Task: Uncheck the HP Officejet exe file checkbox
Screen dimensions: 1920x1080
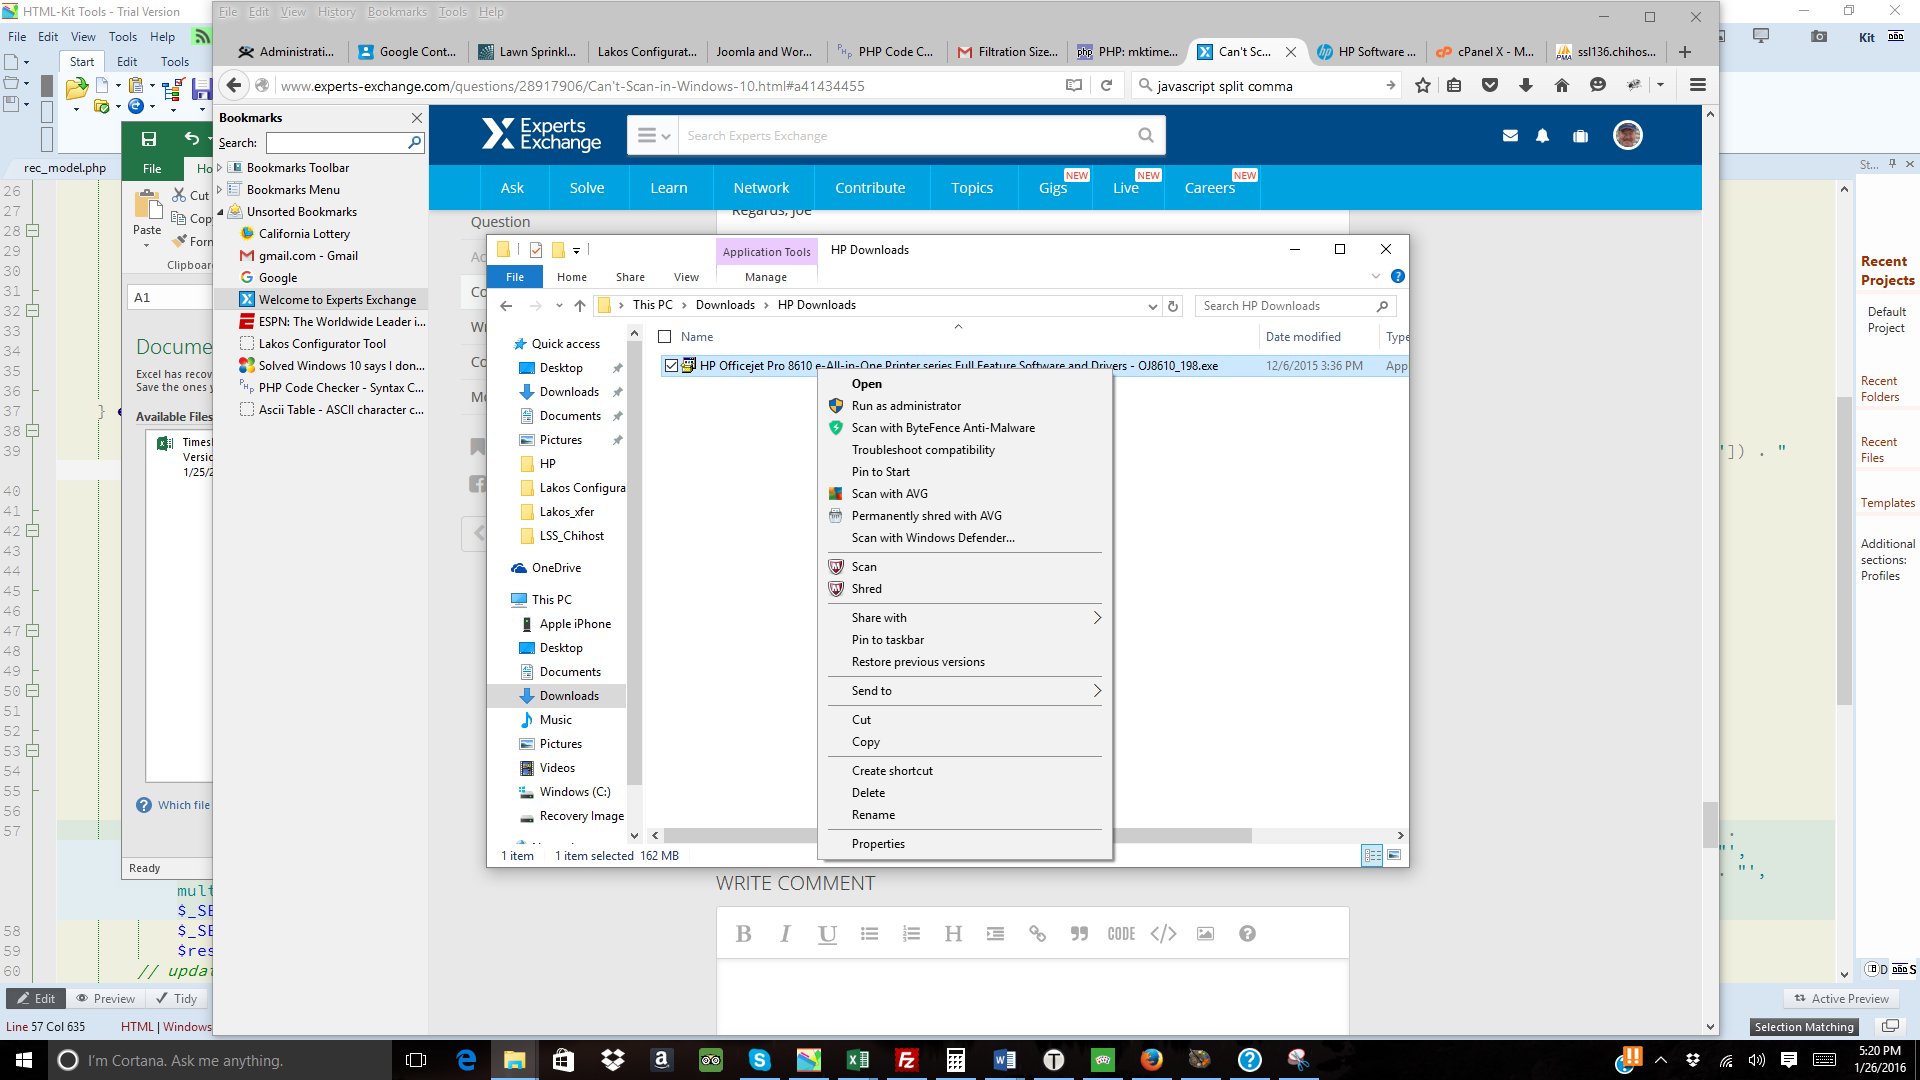Action: [x=671, y=366]
